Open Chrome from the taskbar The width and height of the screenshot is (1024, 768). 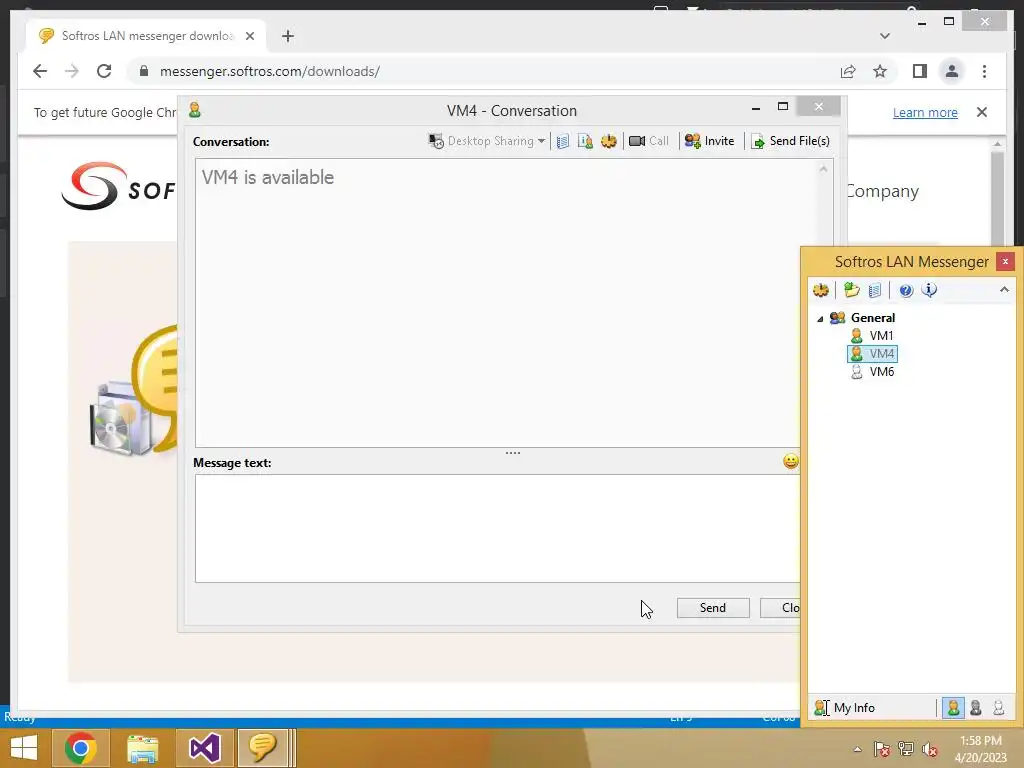pyautogui.click(x=80, y=748)
